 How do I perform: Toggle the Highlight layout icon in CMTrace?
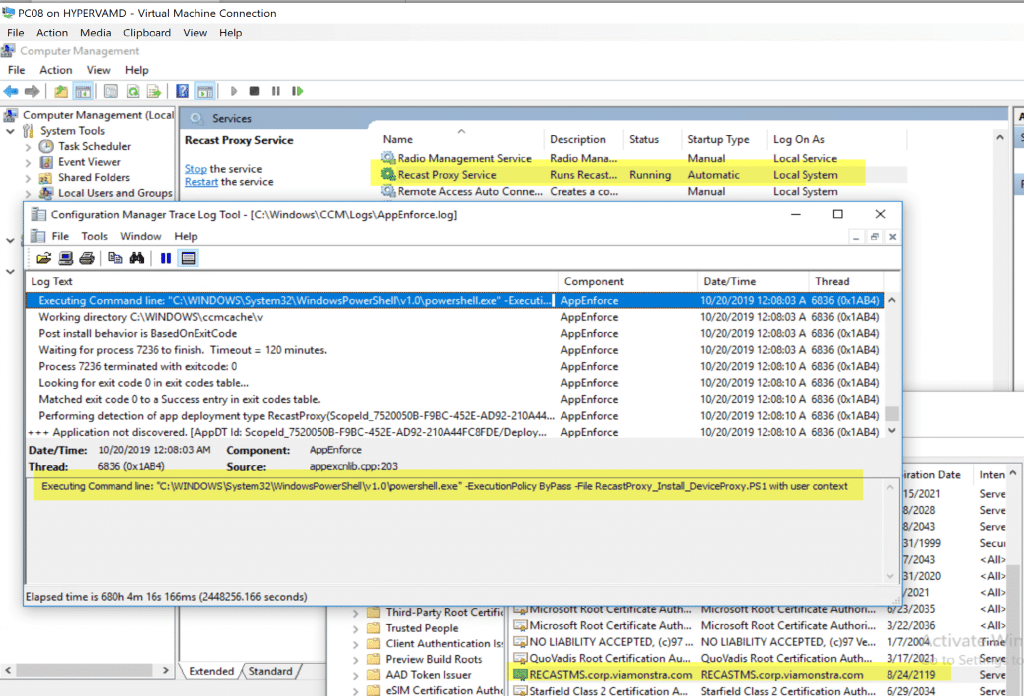pos(187,257)
